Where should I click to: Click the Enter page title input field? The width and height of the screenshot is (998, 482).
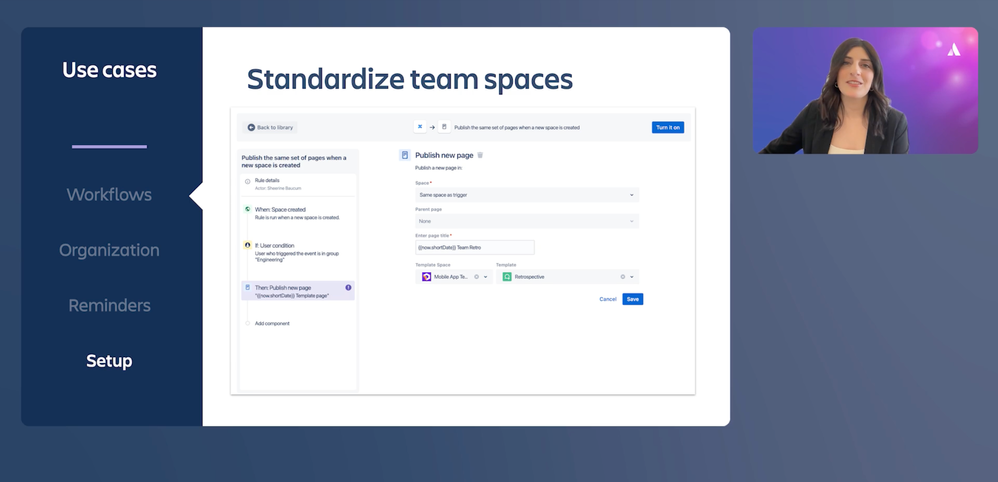point(475,247)
